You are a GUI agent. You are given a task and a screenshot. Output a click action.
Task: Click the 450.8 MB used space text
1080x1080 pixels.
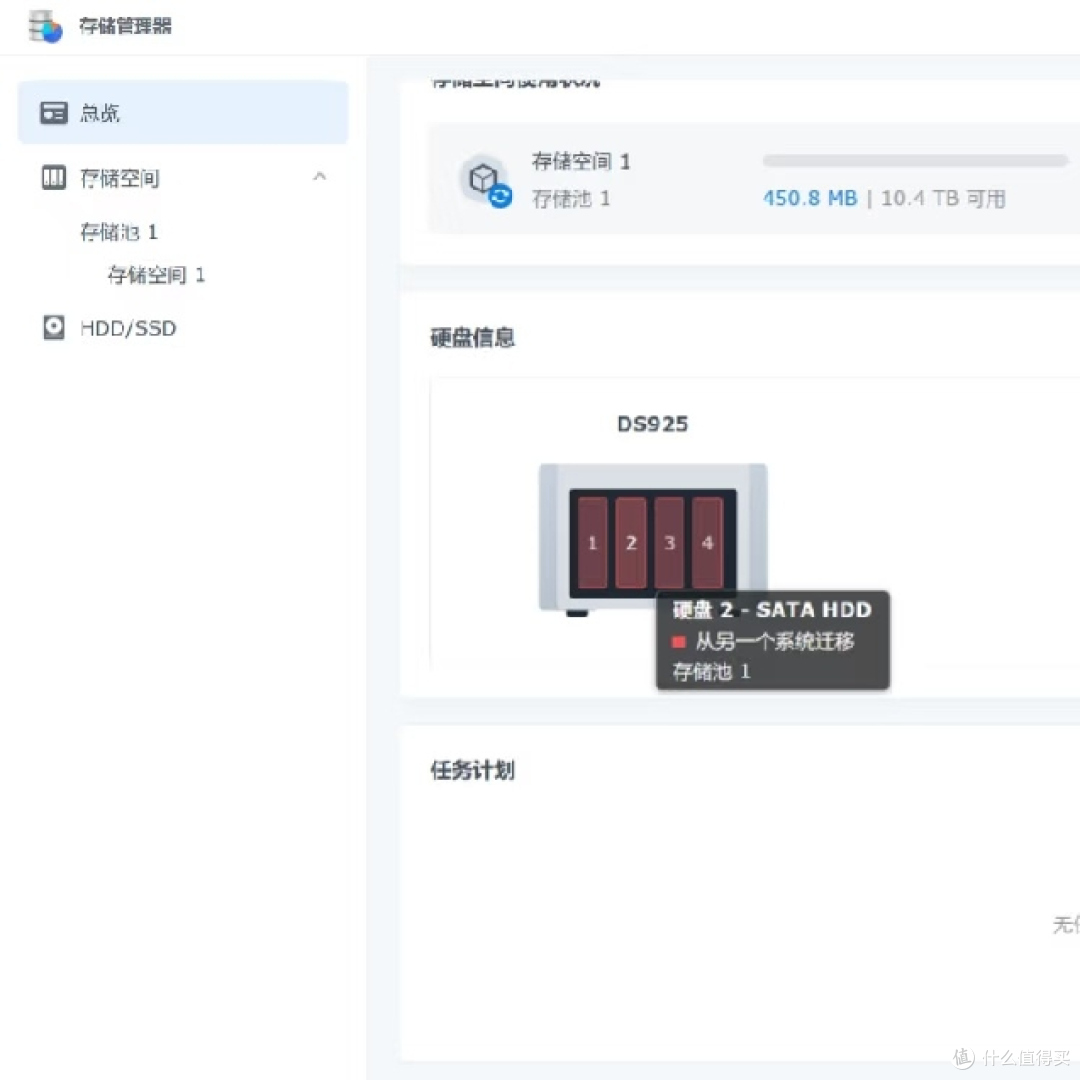coord(810,198)
